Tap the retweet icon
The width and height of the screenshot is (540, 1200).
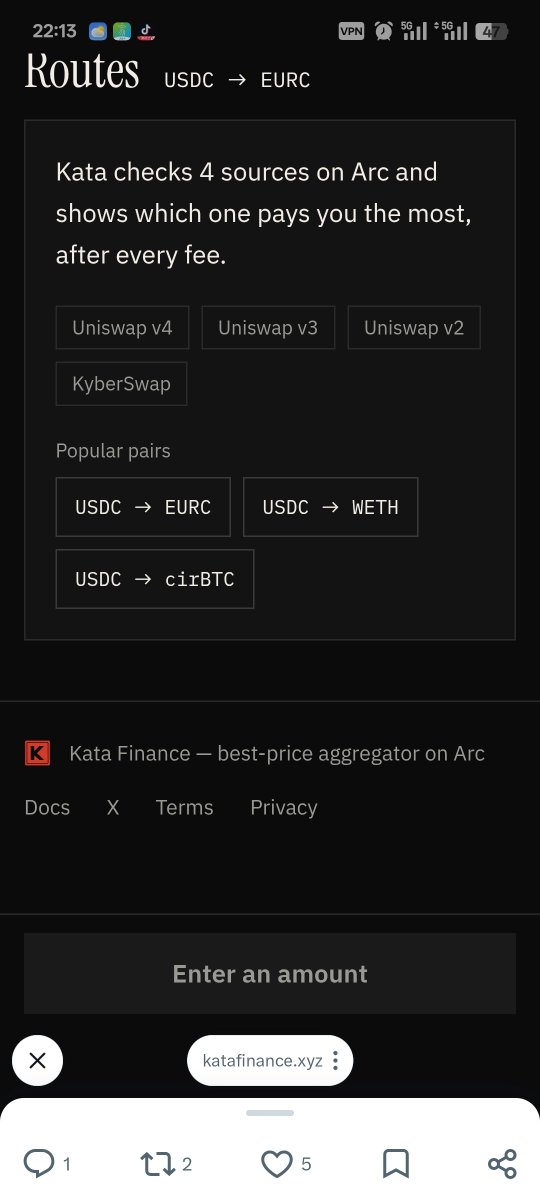click(158, 1163)
